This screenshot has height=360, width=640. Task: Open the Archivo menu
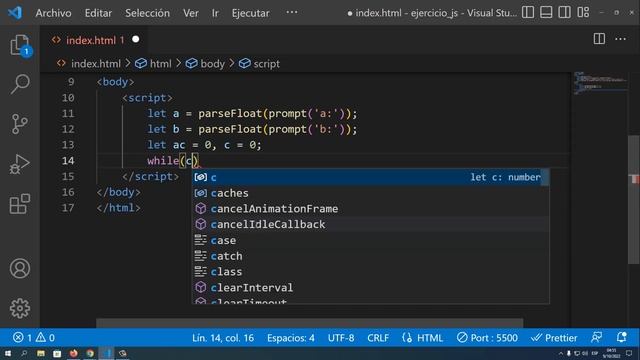coord(53,13)
